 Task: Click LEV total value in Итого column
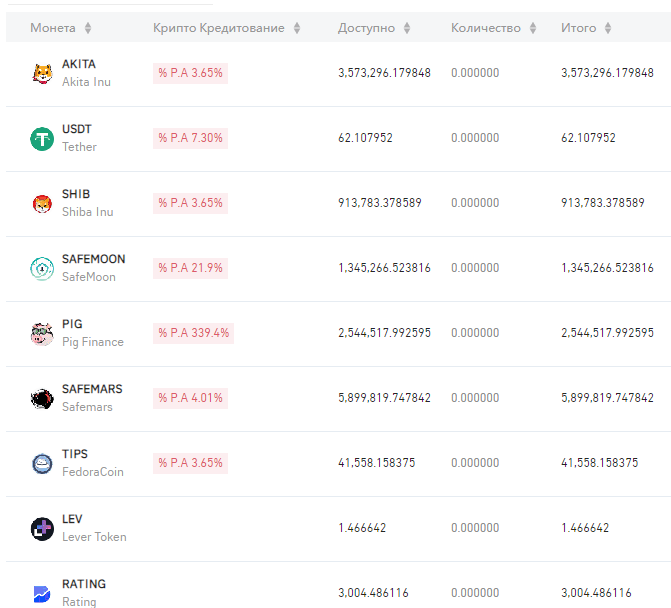[585, 528]
